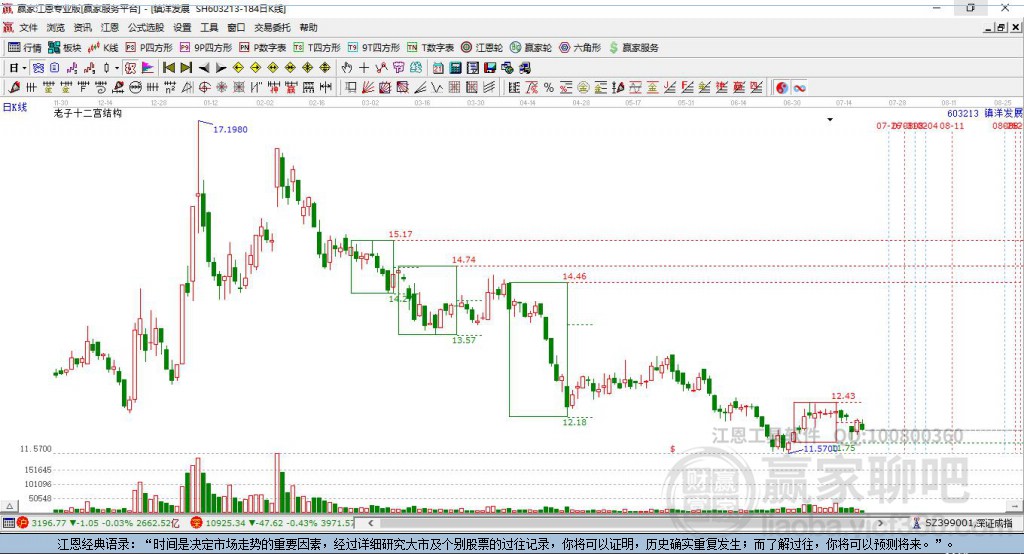Open the 文件 menu
The image size is (1024, 554).
(x=28, y=27)
